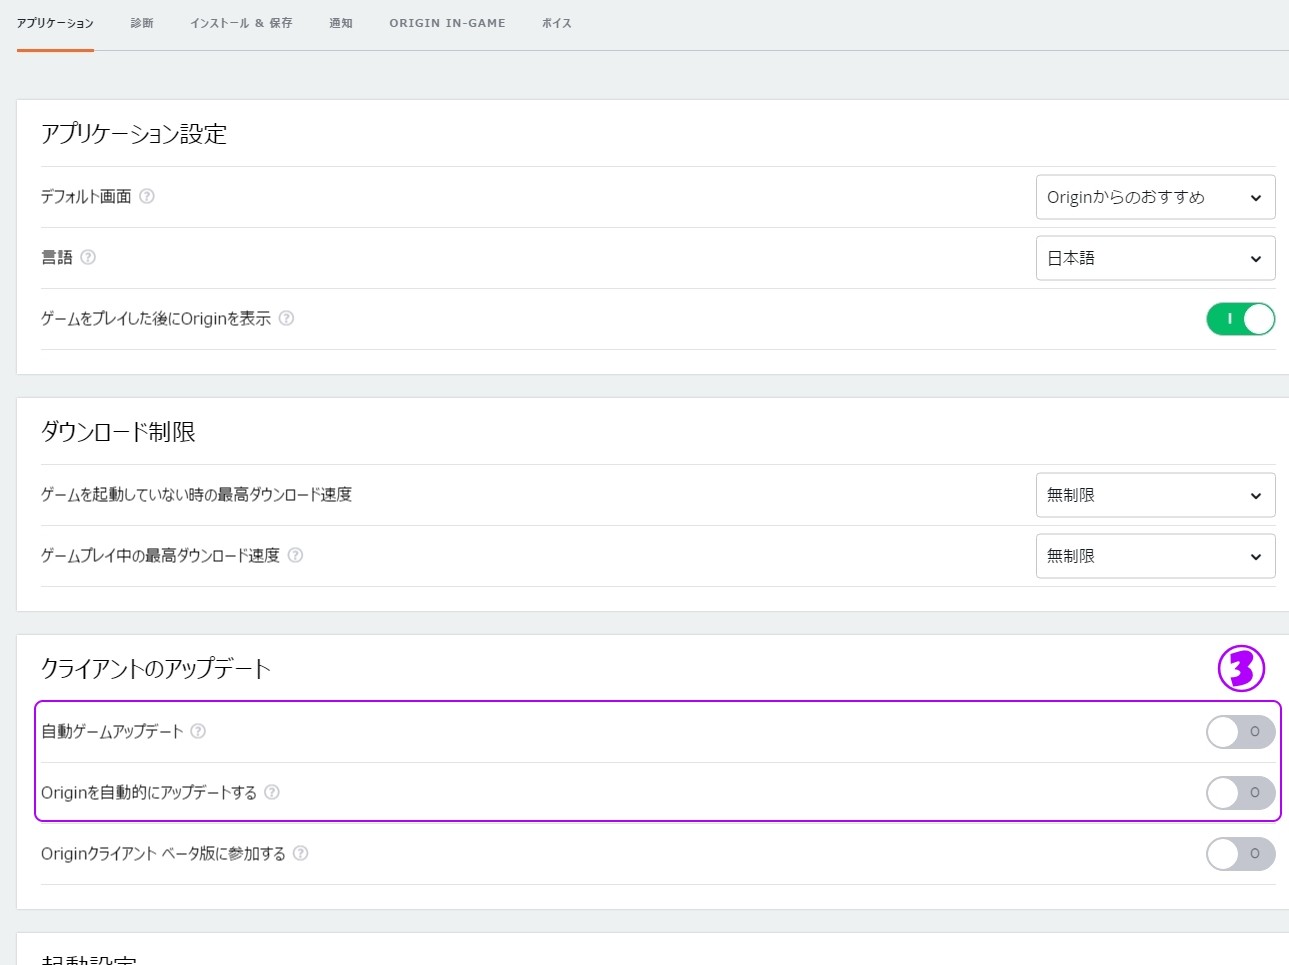
Task: Open help icon next to デフォルト画面
Action: (147, 196)
